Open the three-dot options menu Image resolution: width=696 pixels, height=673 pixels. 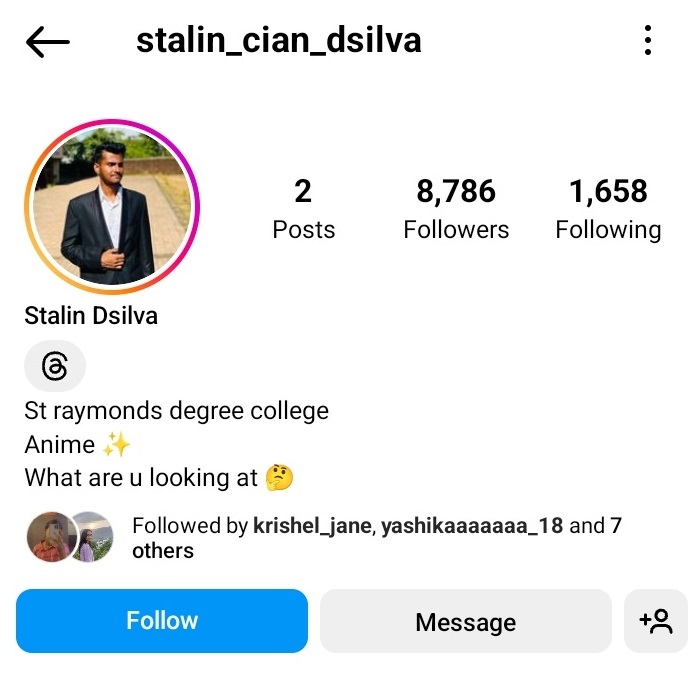coord(648,40)
